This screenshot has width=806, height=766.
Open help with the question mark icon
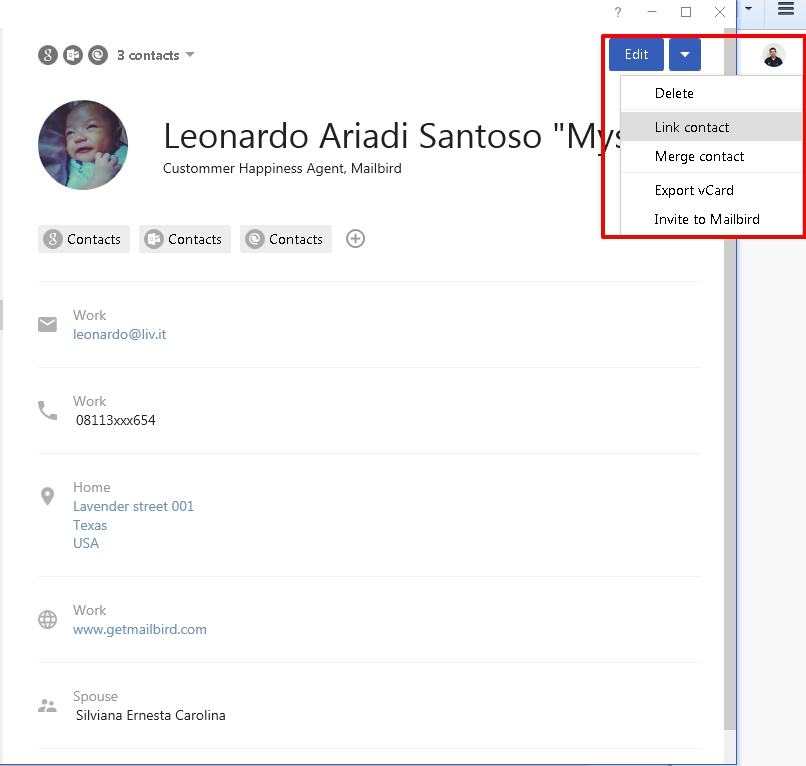pyautogui.click(x=618, y=12)
